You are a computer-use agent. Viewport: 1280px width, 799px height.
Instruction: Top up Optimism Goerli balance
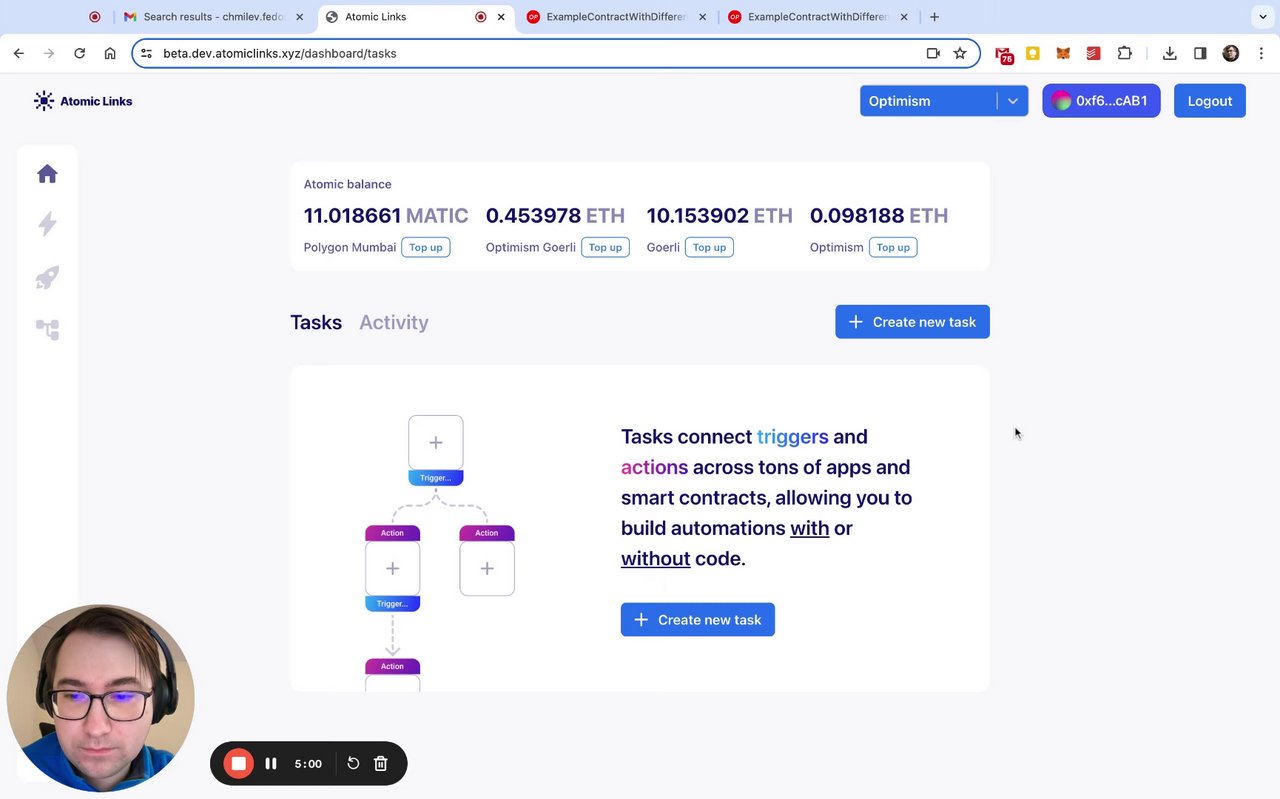coord(605,247)
